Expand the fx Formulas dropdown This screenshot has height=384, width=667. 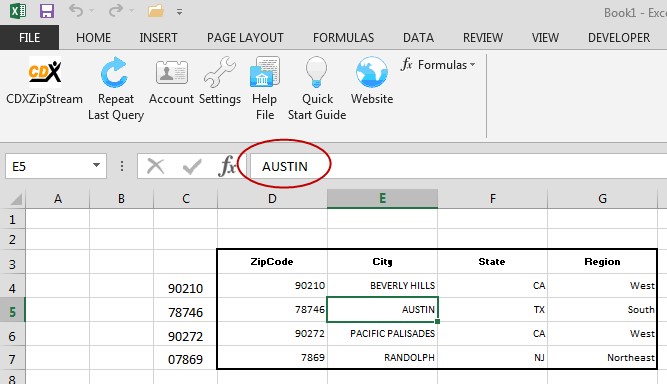click(x=438, y=65)
